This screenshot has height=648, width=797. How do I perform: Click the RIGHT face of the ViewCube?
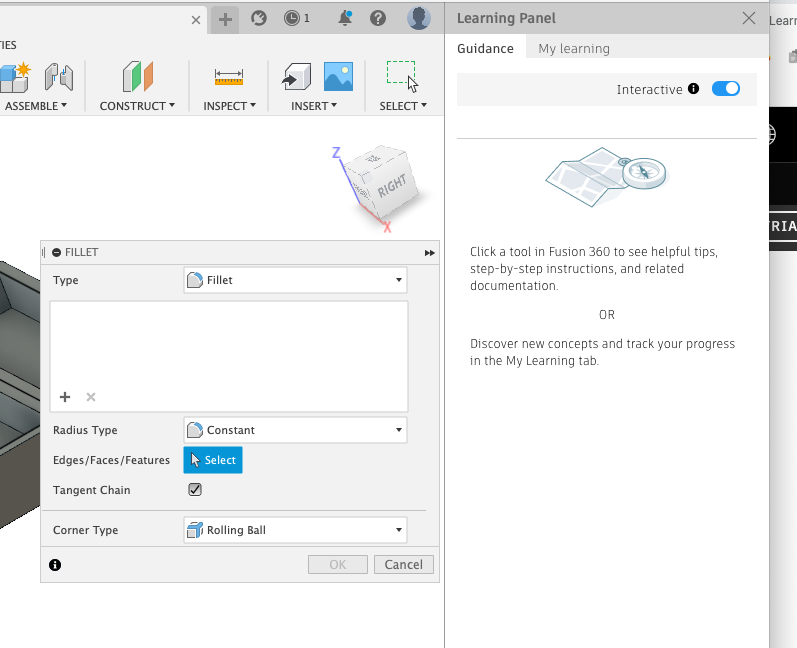coord(392,186)
